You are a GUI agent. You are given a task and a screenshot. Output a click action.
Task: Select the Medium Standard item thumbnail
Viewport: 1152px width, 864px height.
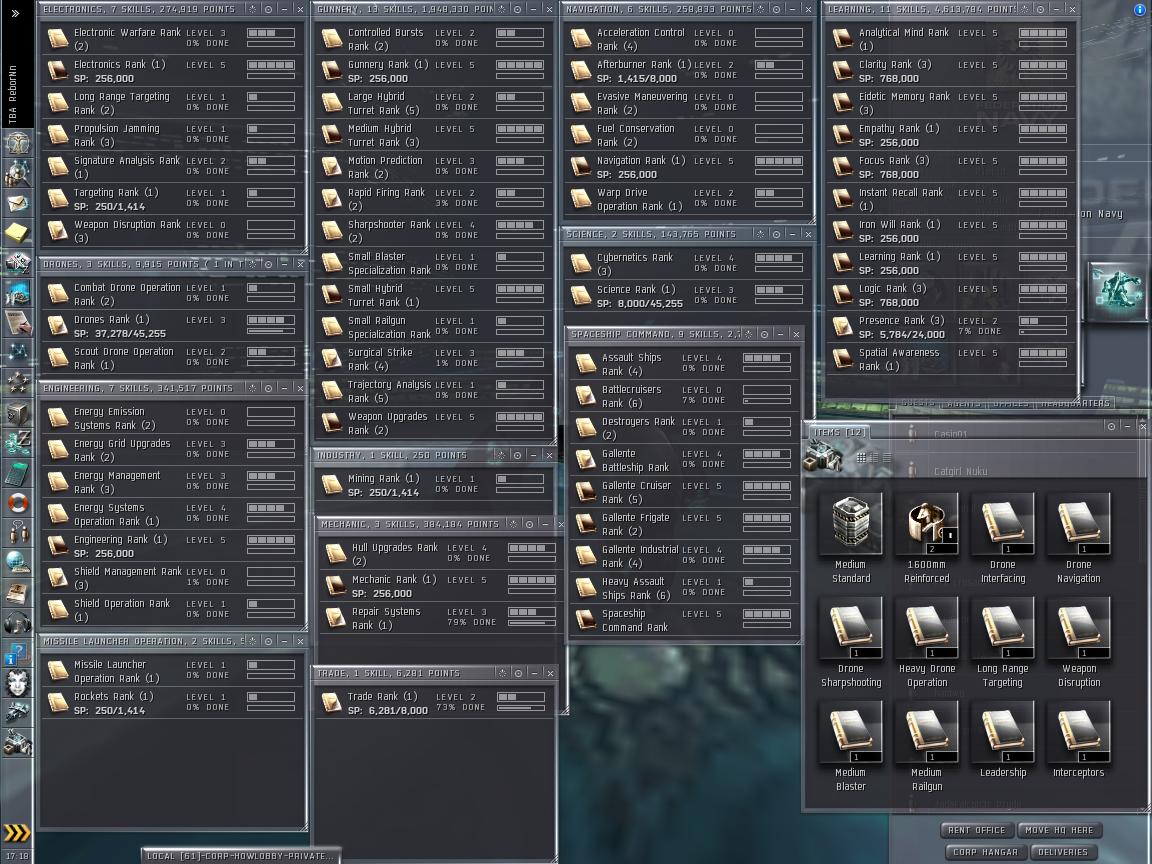click(851, 523)
